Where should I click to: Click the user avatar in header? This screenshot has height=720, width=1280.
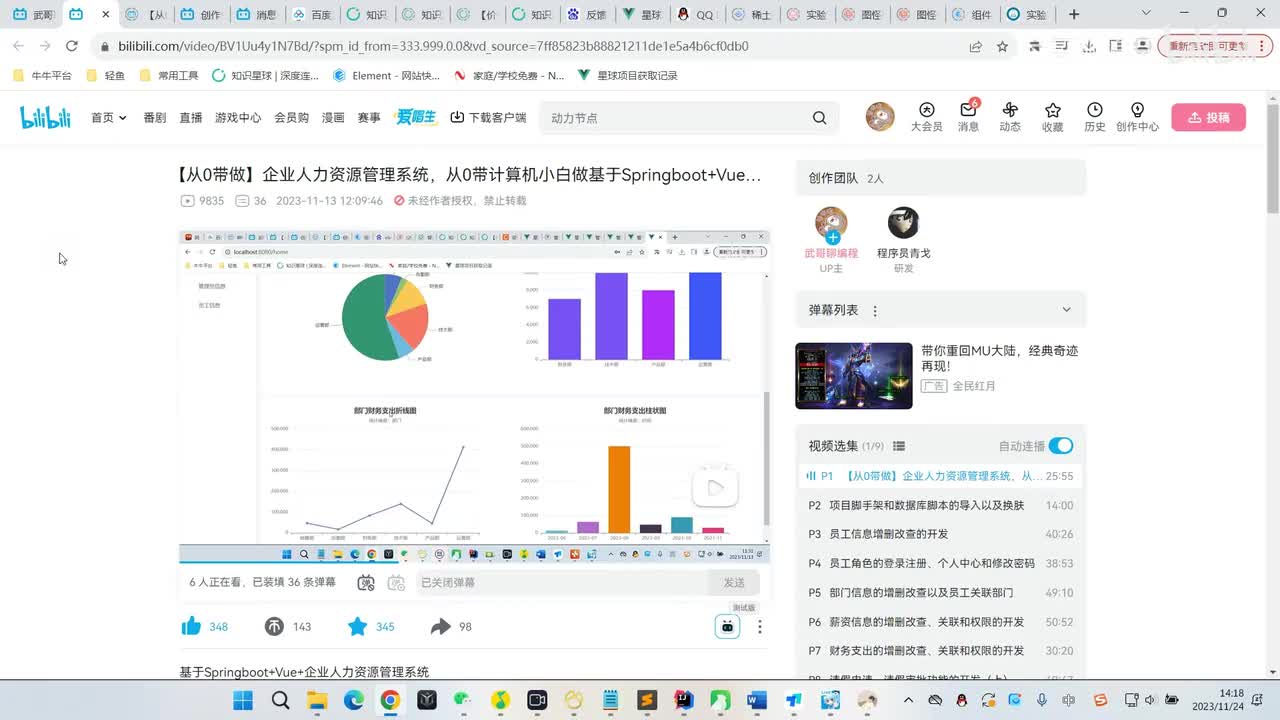(x=880, y=117)
